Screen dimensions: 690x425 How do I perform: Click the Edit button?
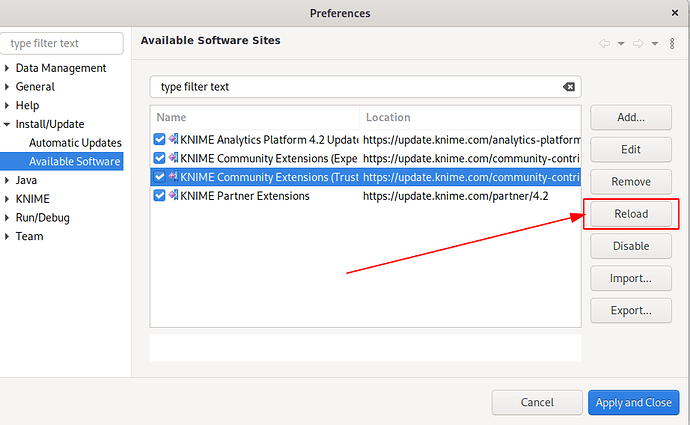point(631,150)
